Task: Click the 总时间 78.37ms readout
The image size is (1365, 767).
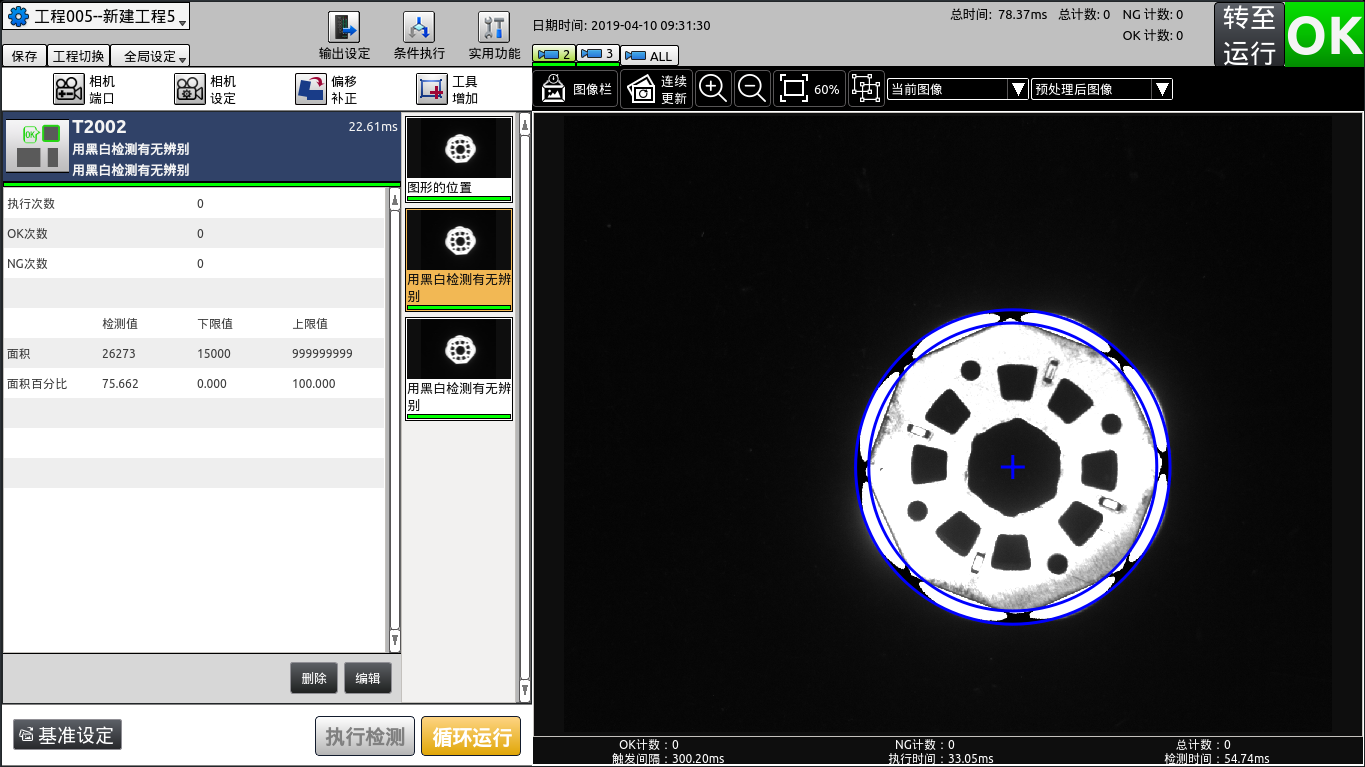Action: 998,14
